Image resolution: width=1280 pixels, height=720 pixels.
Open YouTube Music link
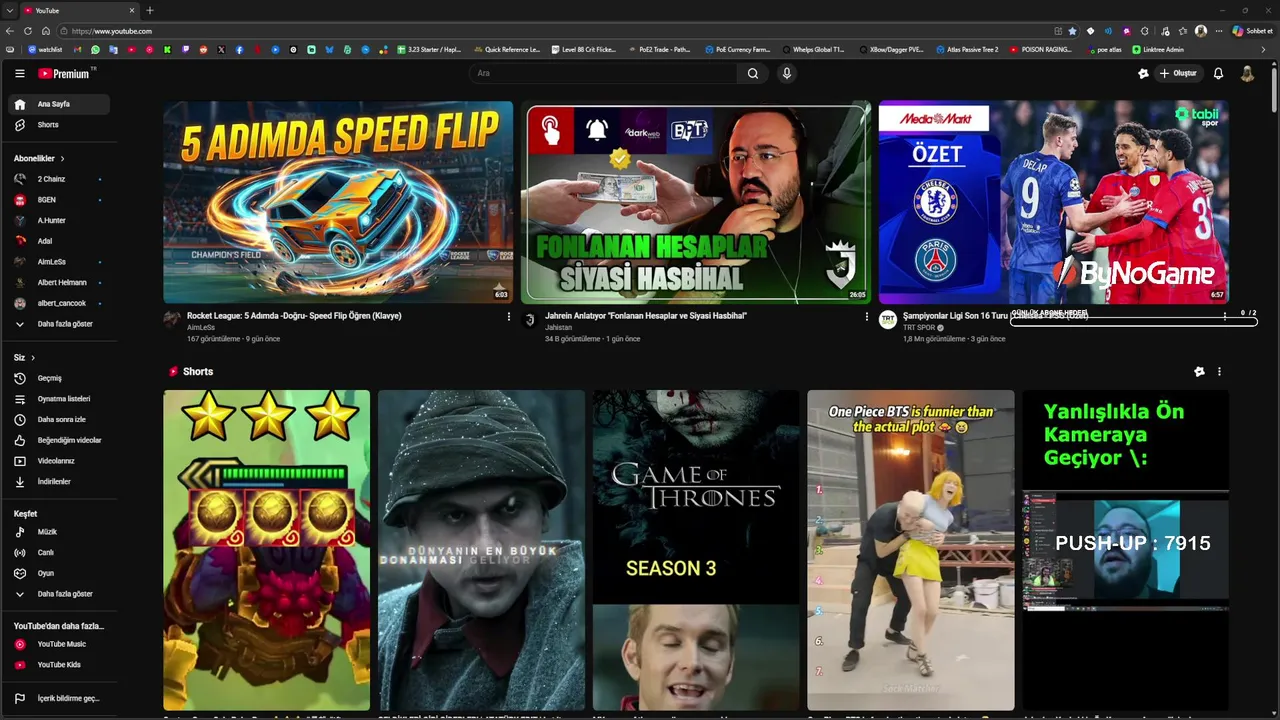tap(58, 644)
